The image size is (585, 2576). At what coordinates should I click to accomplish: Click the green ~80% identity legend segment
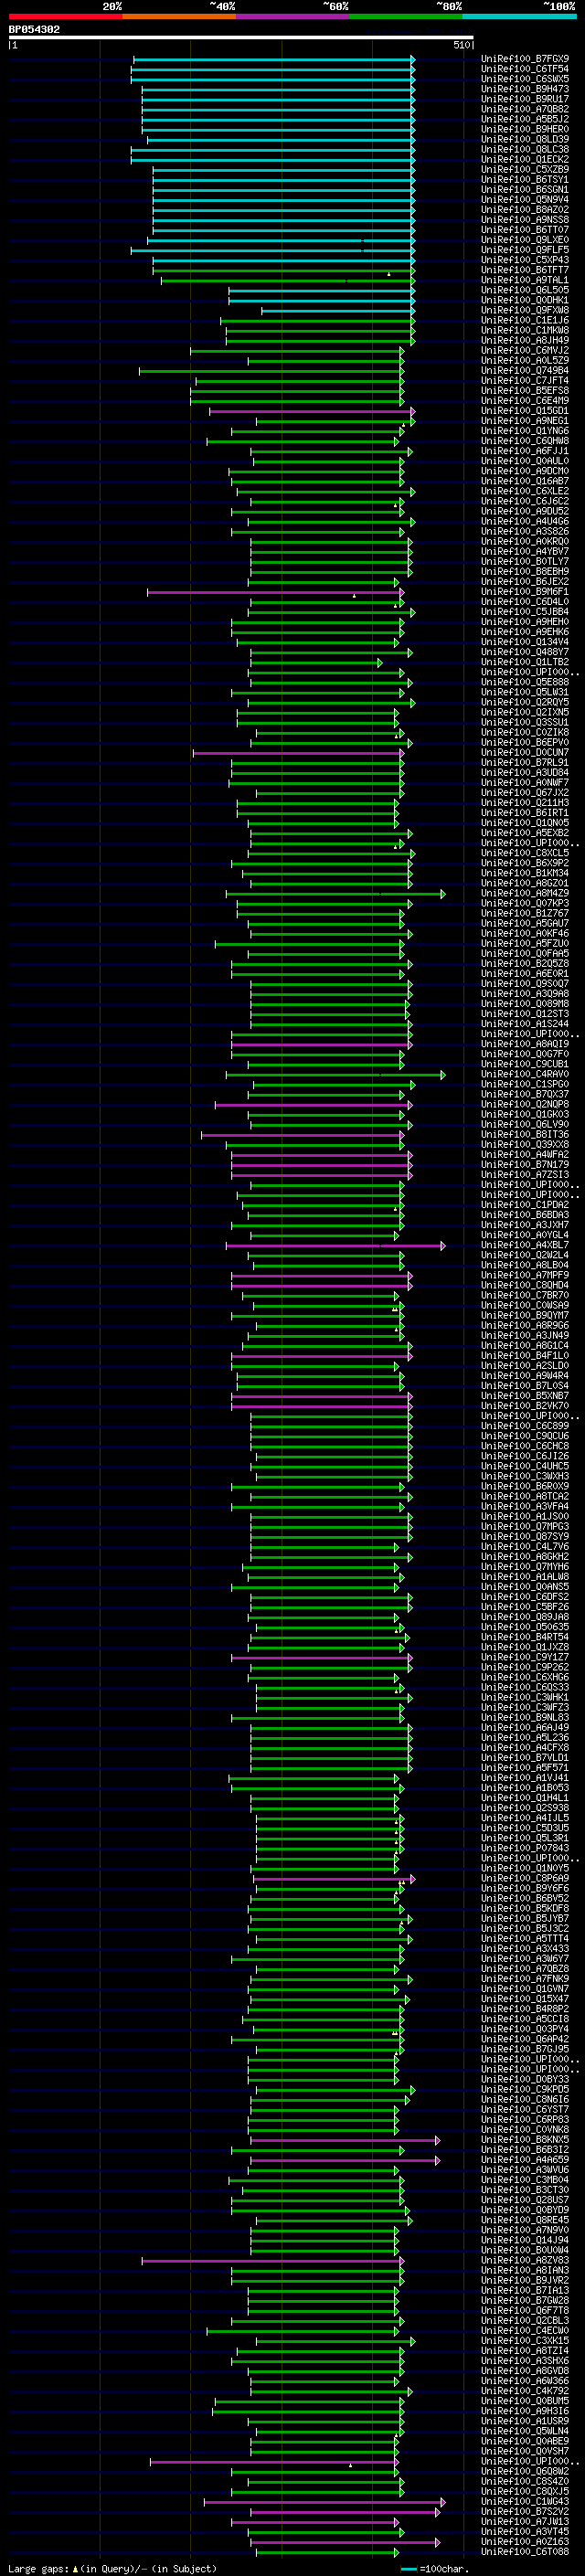(x=406, y=16)
